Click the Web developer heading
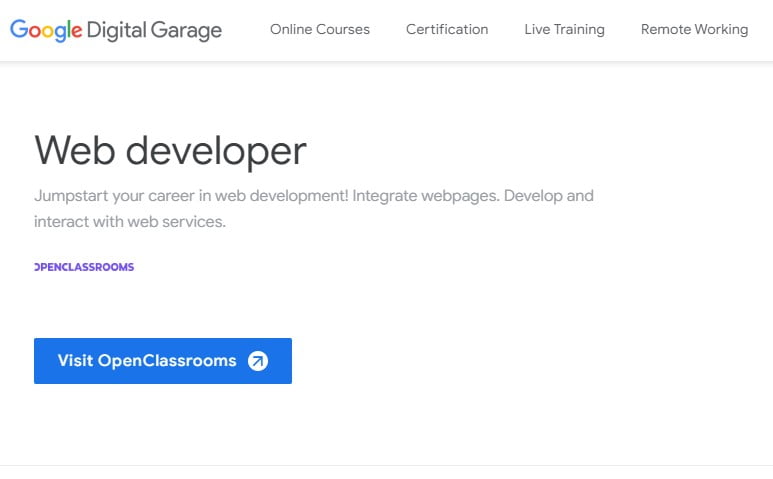Image resolution: width=773 pixels, height=479 pixels. point(171,151)
